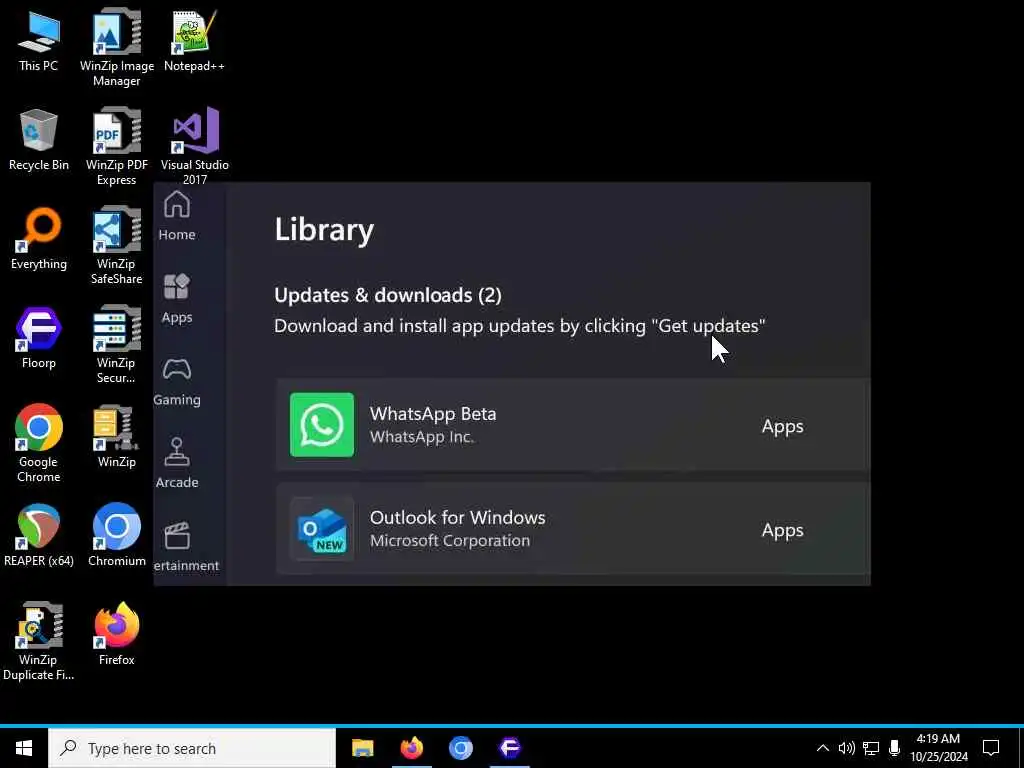Image resolution: width=1024 pixels, height=768 pixels.
Task: Select This PC desktop icon
Action: click(39, 40)
